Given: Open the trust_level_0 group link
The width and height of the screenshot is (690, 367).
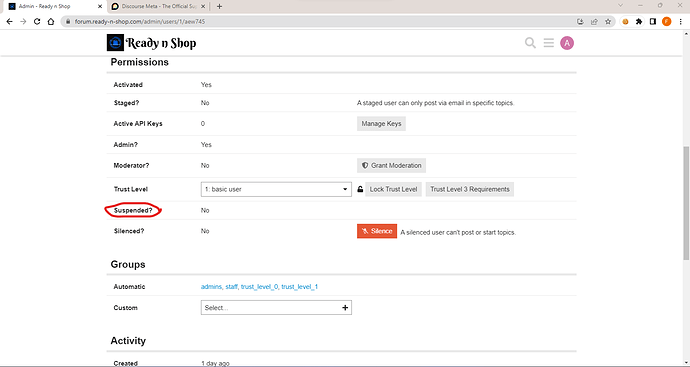Looking at the screenshot, I should [x=259, y=286].
